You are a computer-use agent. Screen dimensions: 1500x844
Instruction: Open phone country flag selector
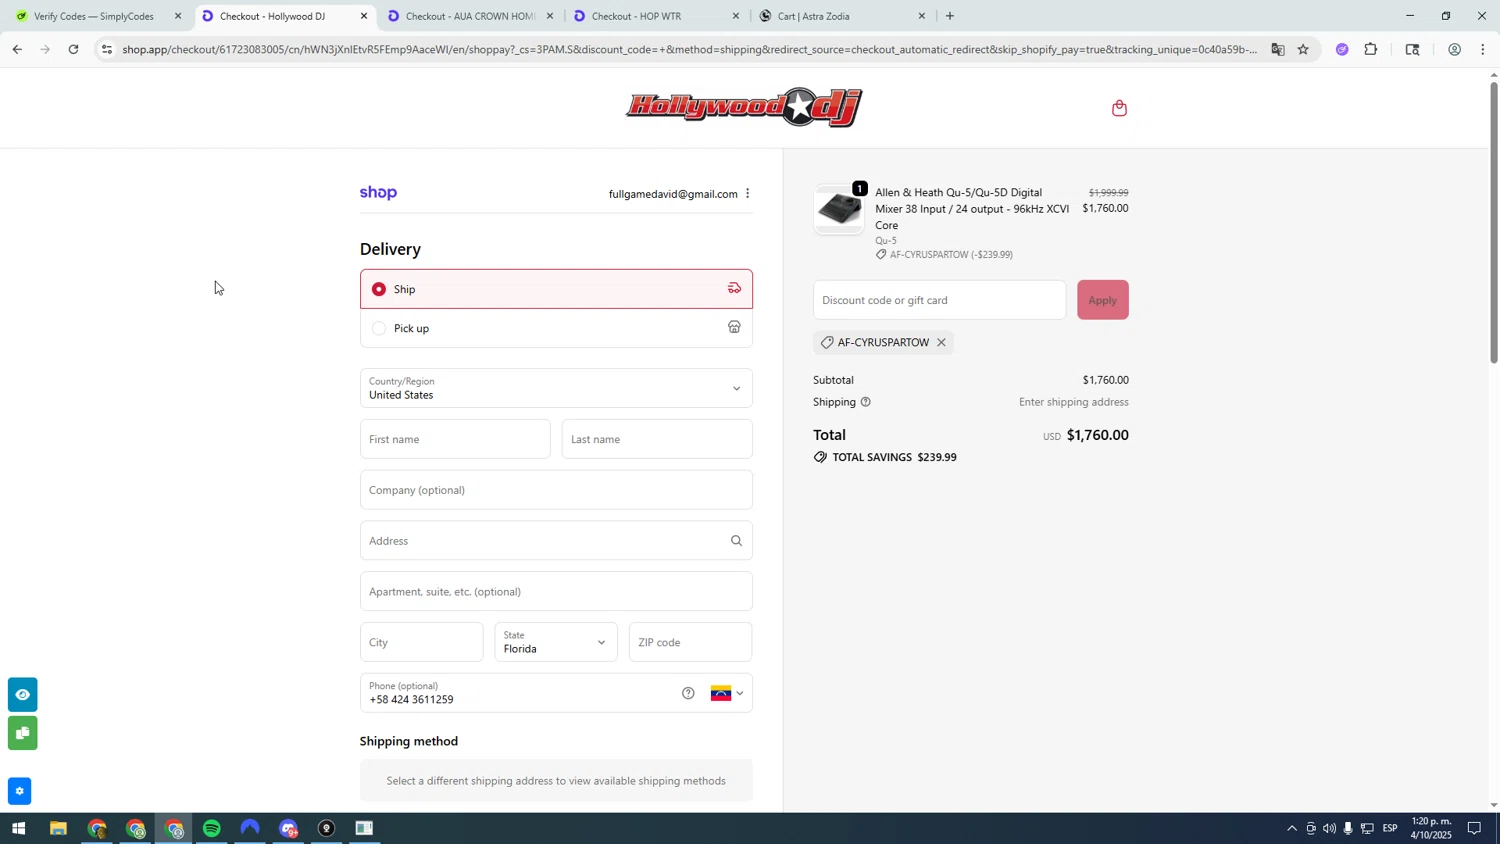point(727,693)
